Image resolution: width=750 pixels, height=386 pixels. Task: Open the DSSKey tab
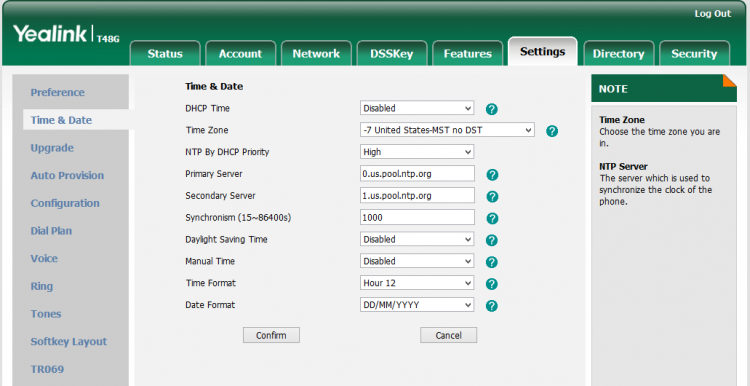(392, 54)
